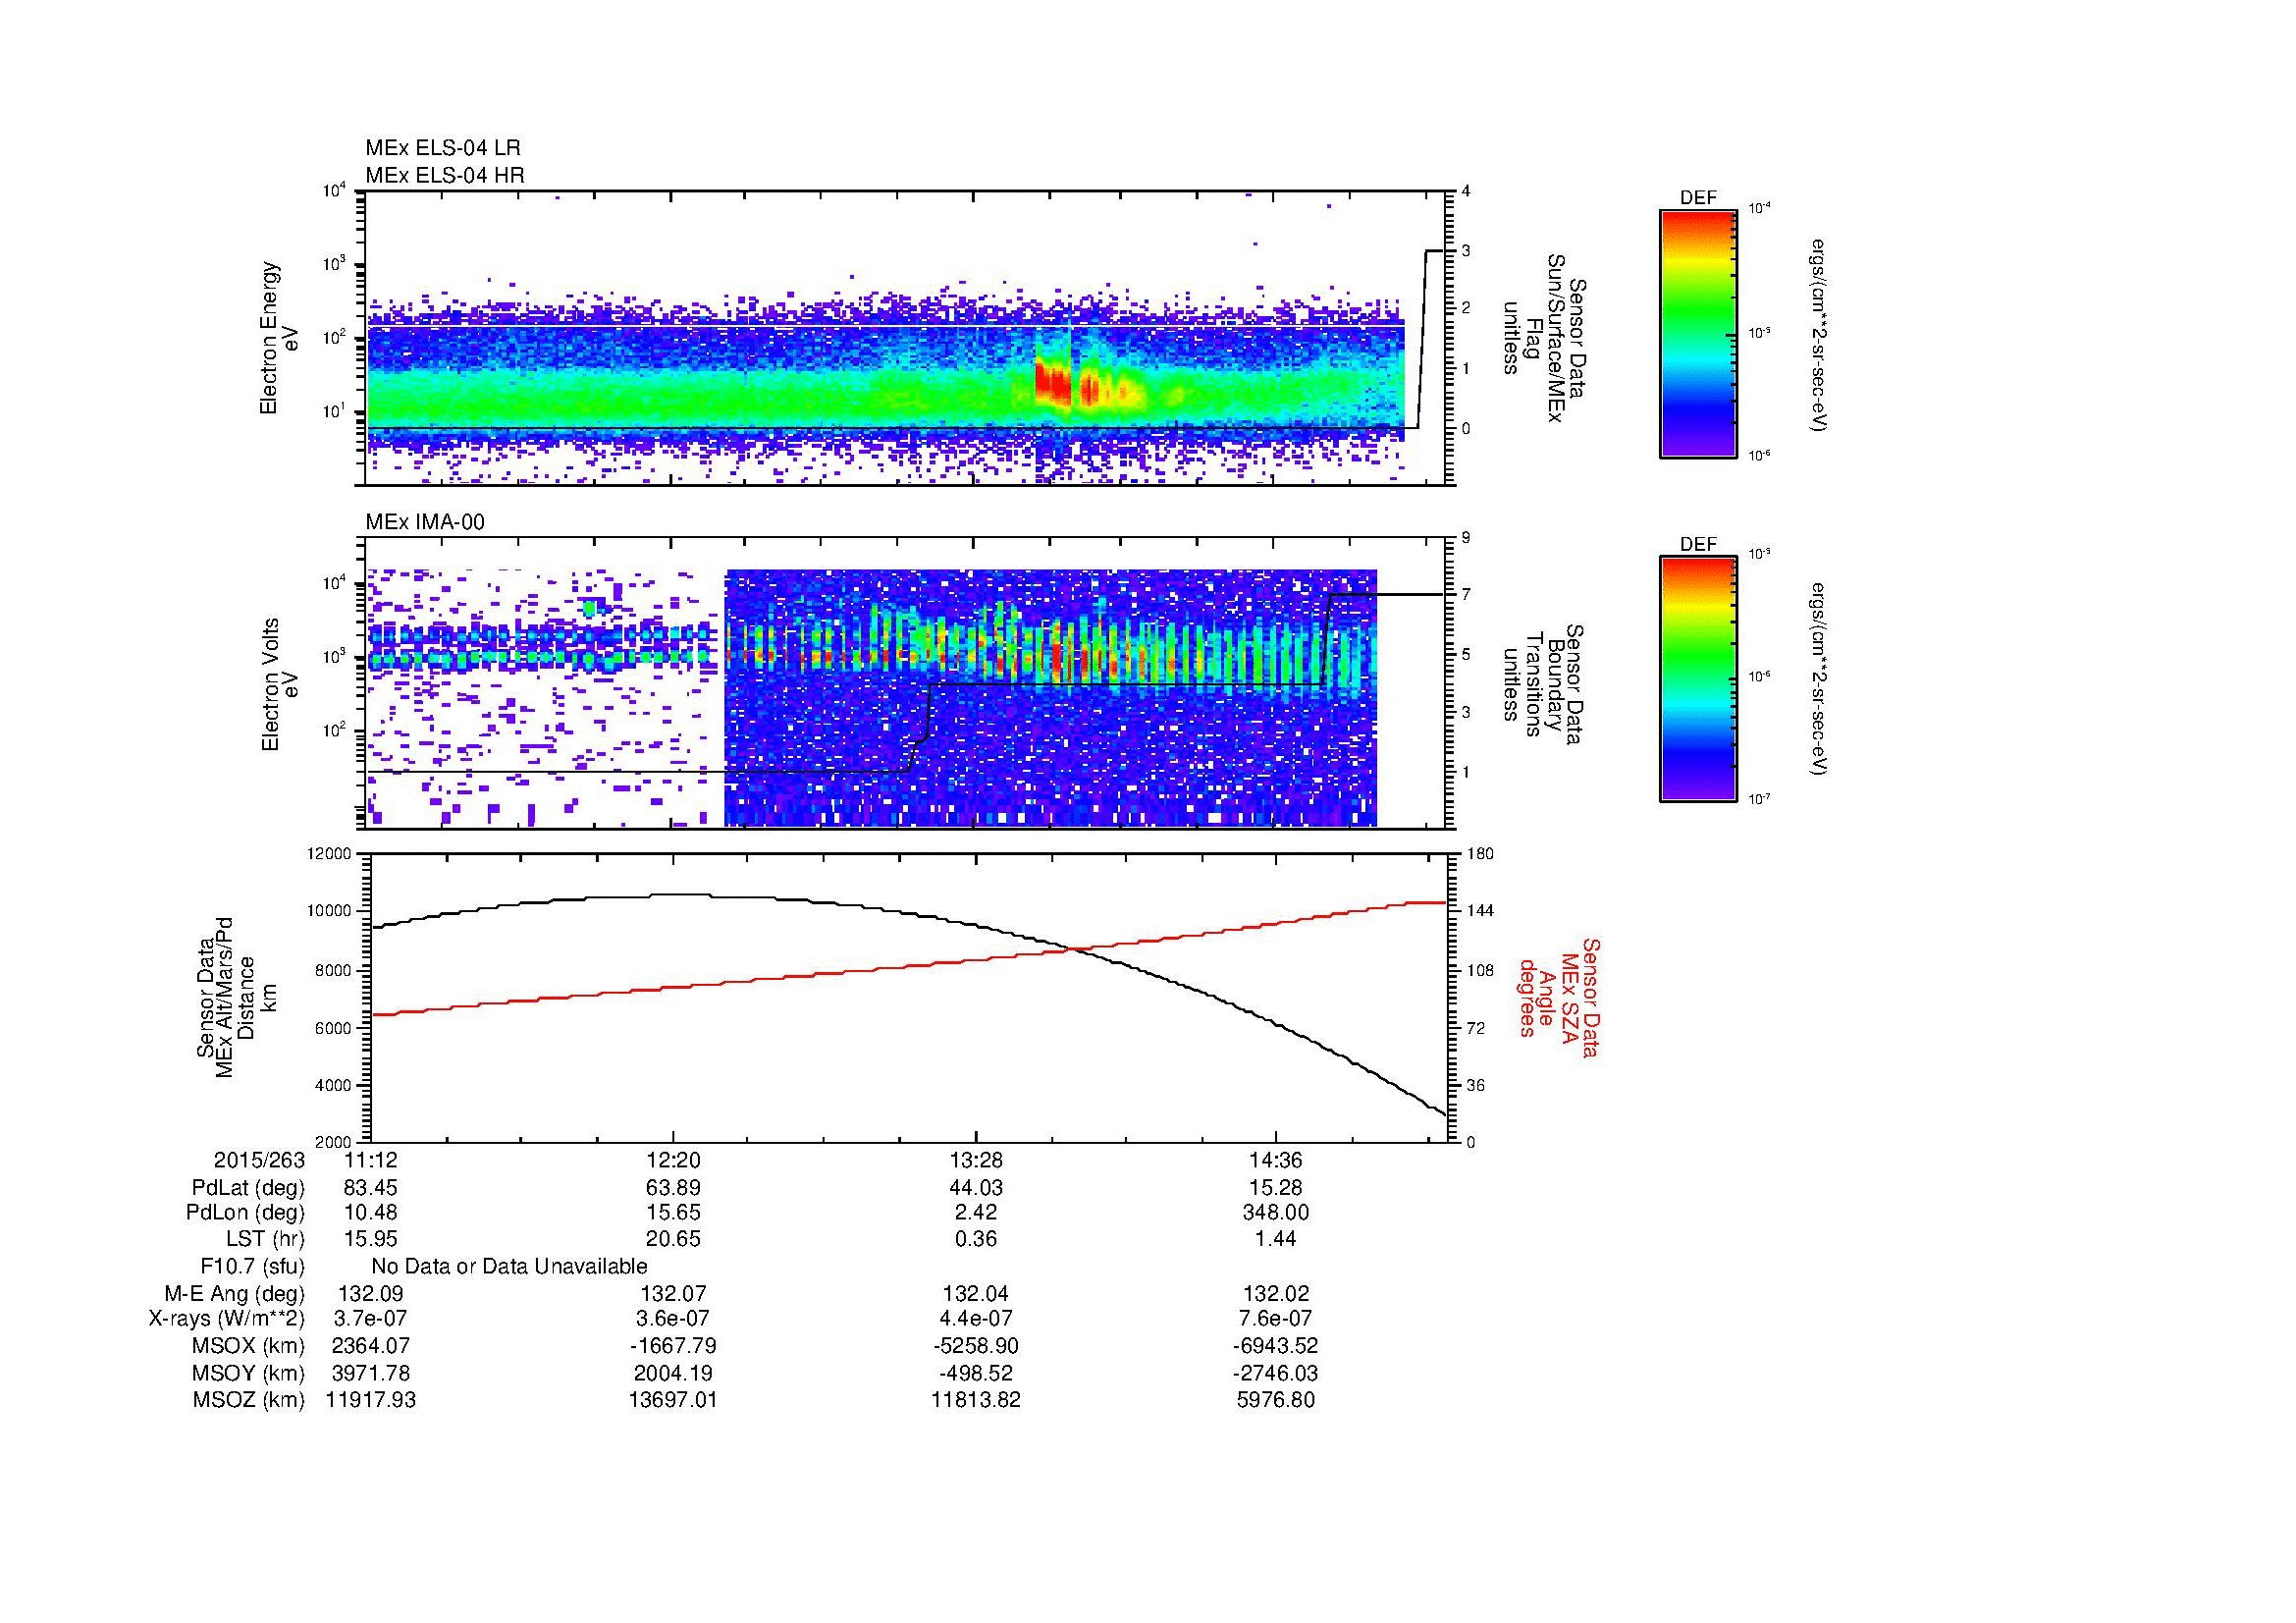
Task: Click the 12000 altitude axis tick
Action: tap(330, 854)
